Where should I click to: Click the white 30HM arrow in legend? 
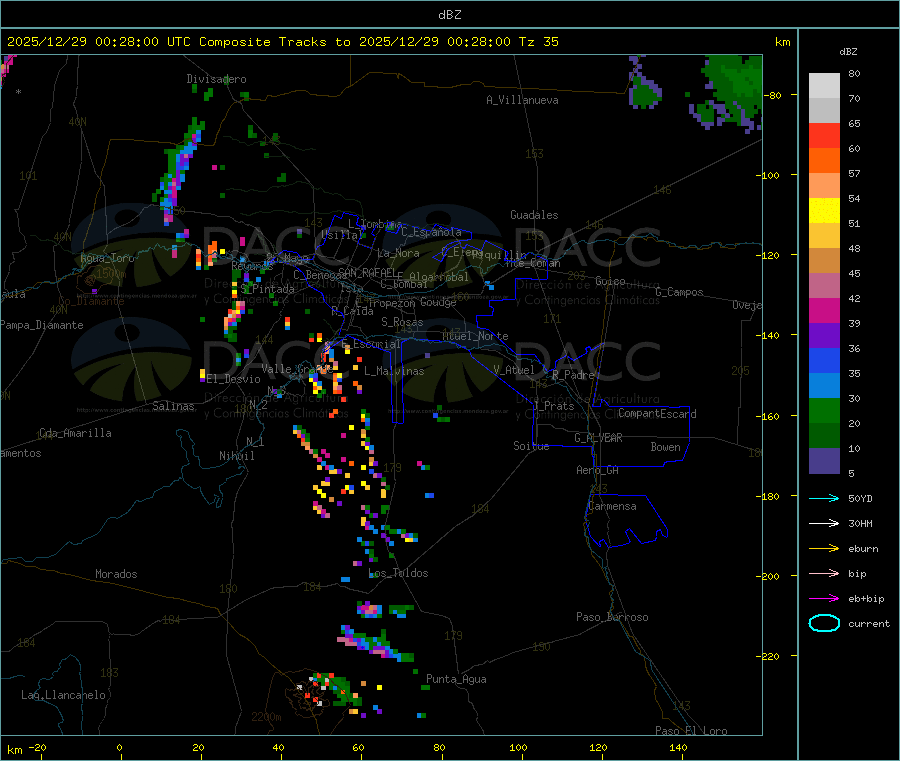pyautogui.click(x=824, y=523)
